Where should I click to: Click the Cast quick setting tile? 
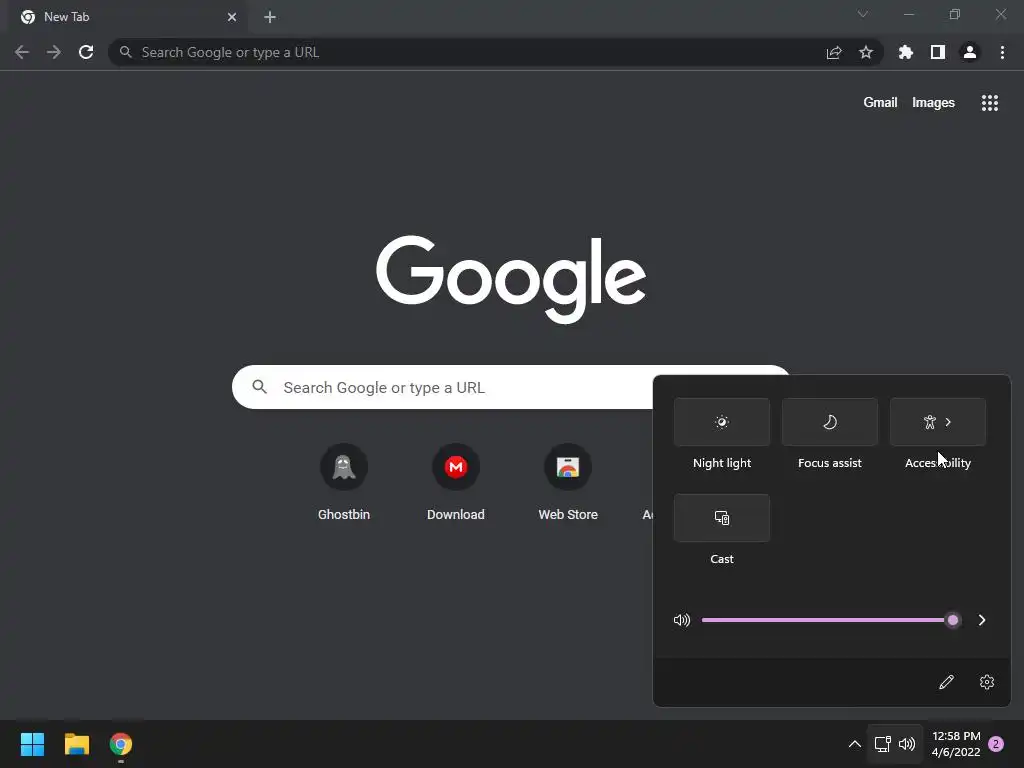click(x=722, y=518)
